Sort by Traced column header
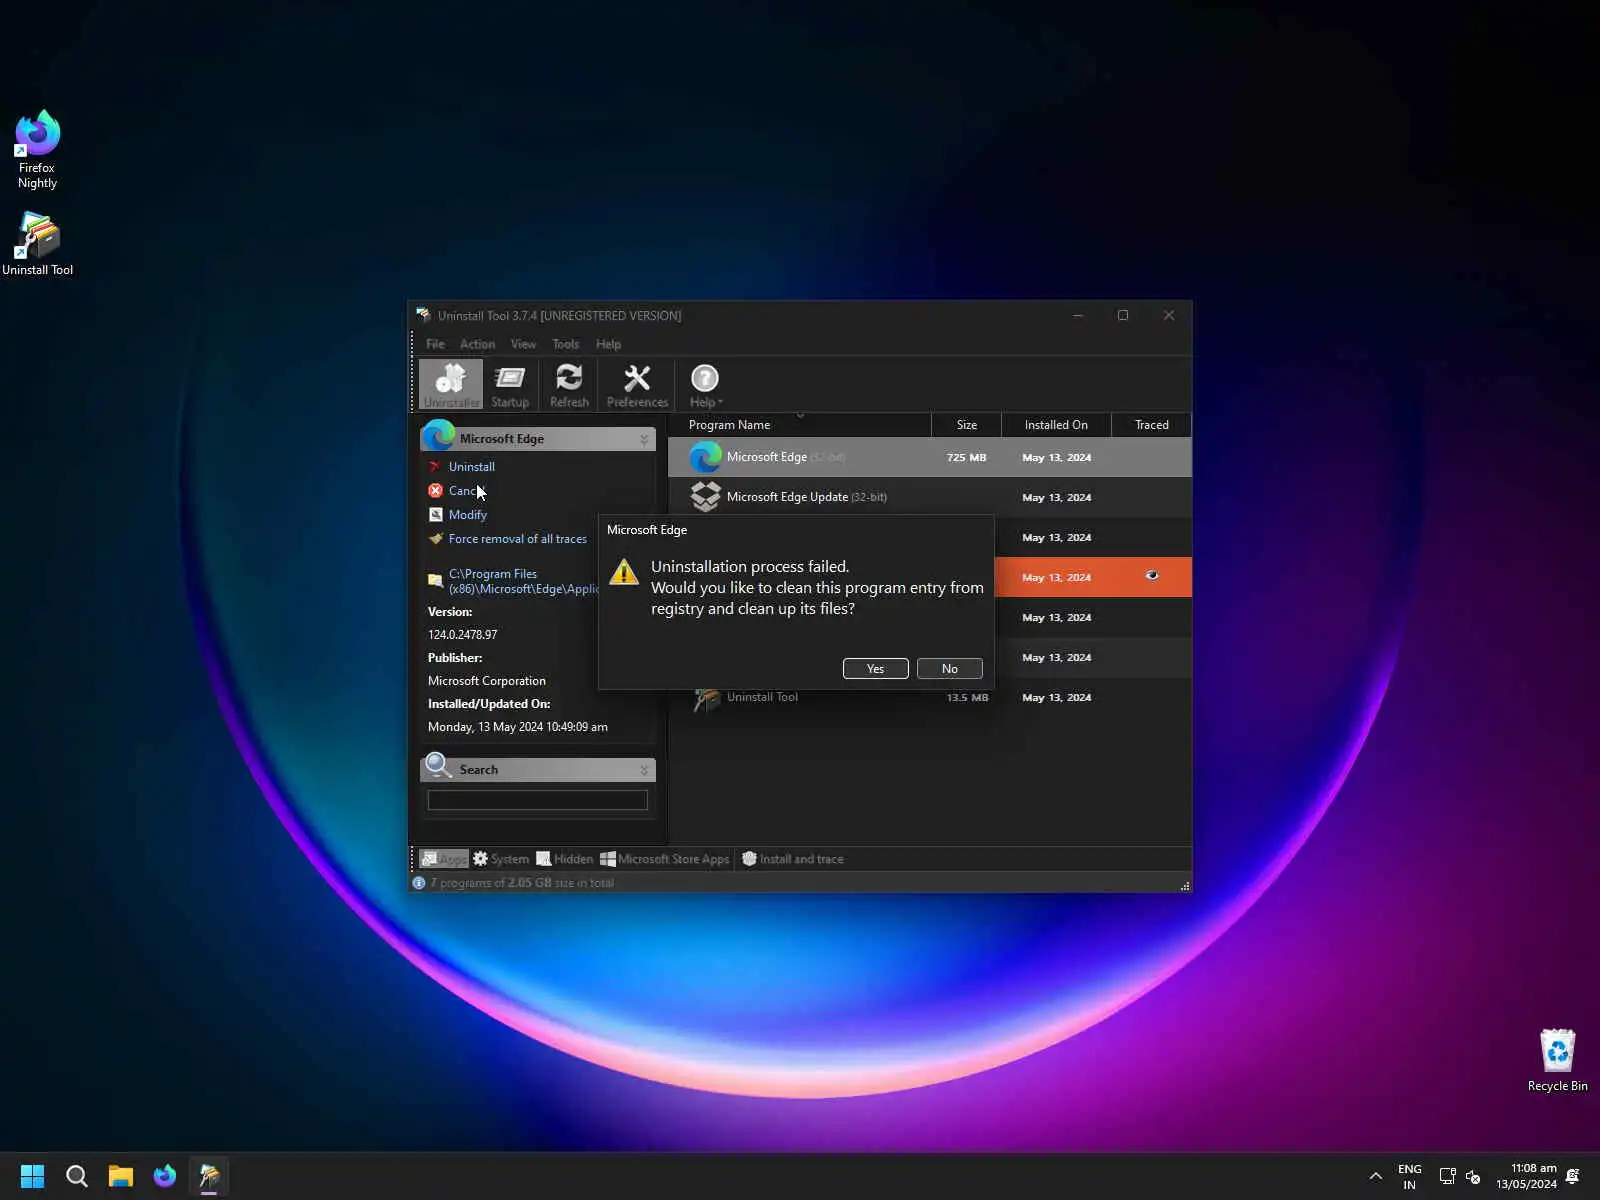Image resolution: width=1600 pixels, height=1200 pixels. point(1151,425)
